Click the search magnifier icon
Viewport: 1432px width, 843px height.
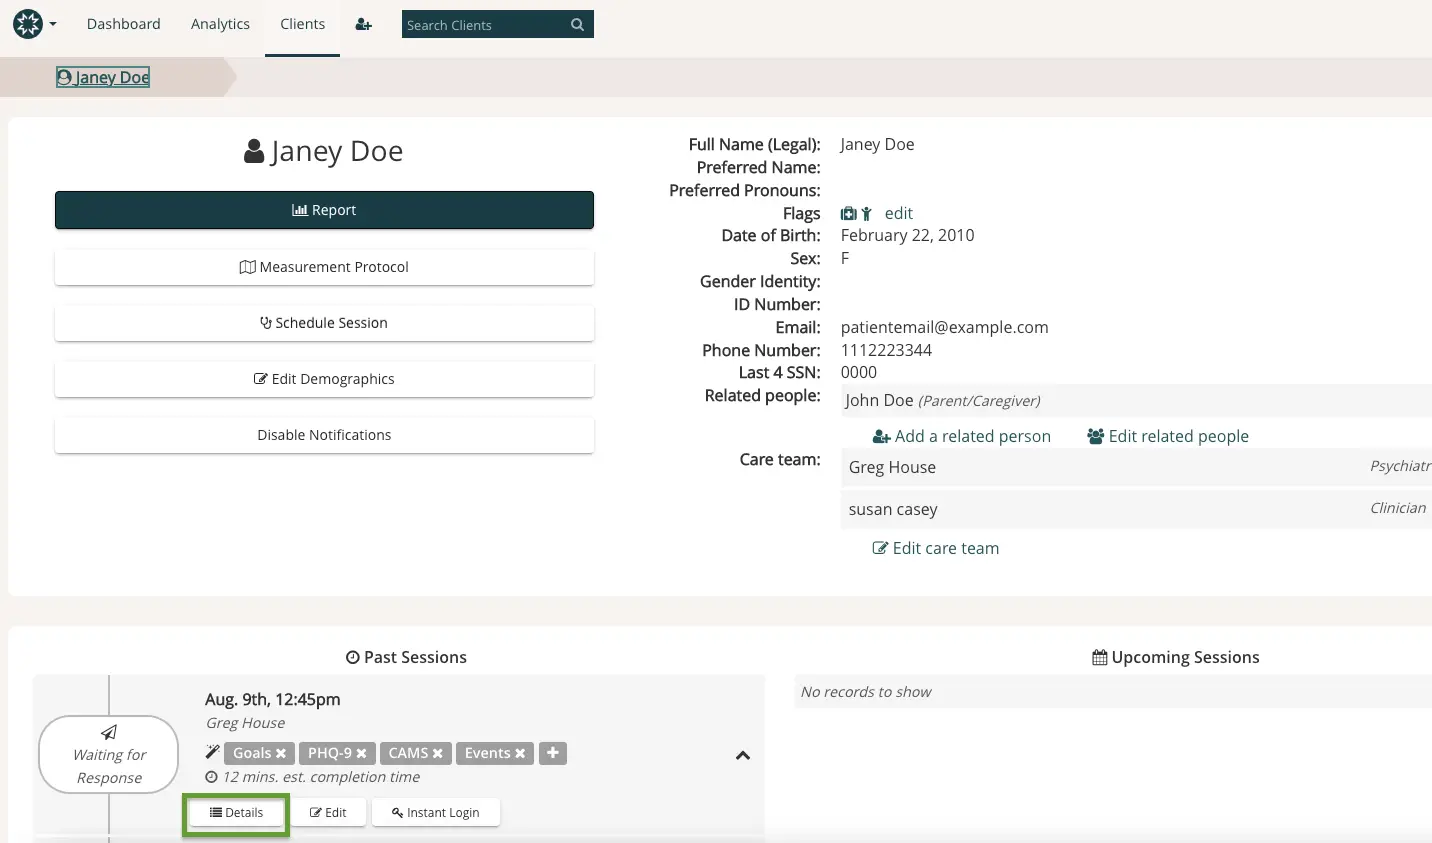577,24
